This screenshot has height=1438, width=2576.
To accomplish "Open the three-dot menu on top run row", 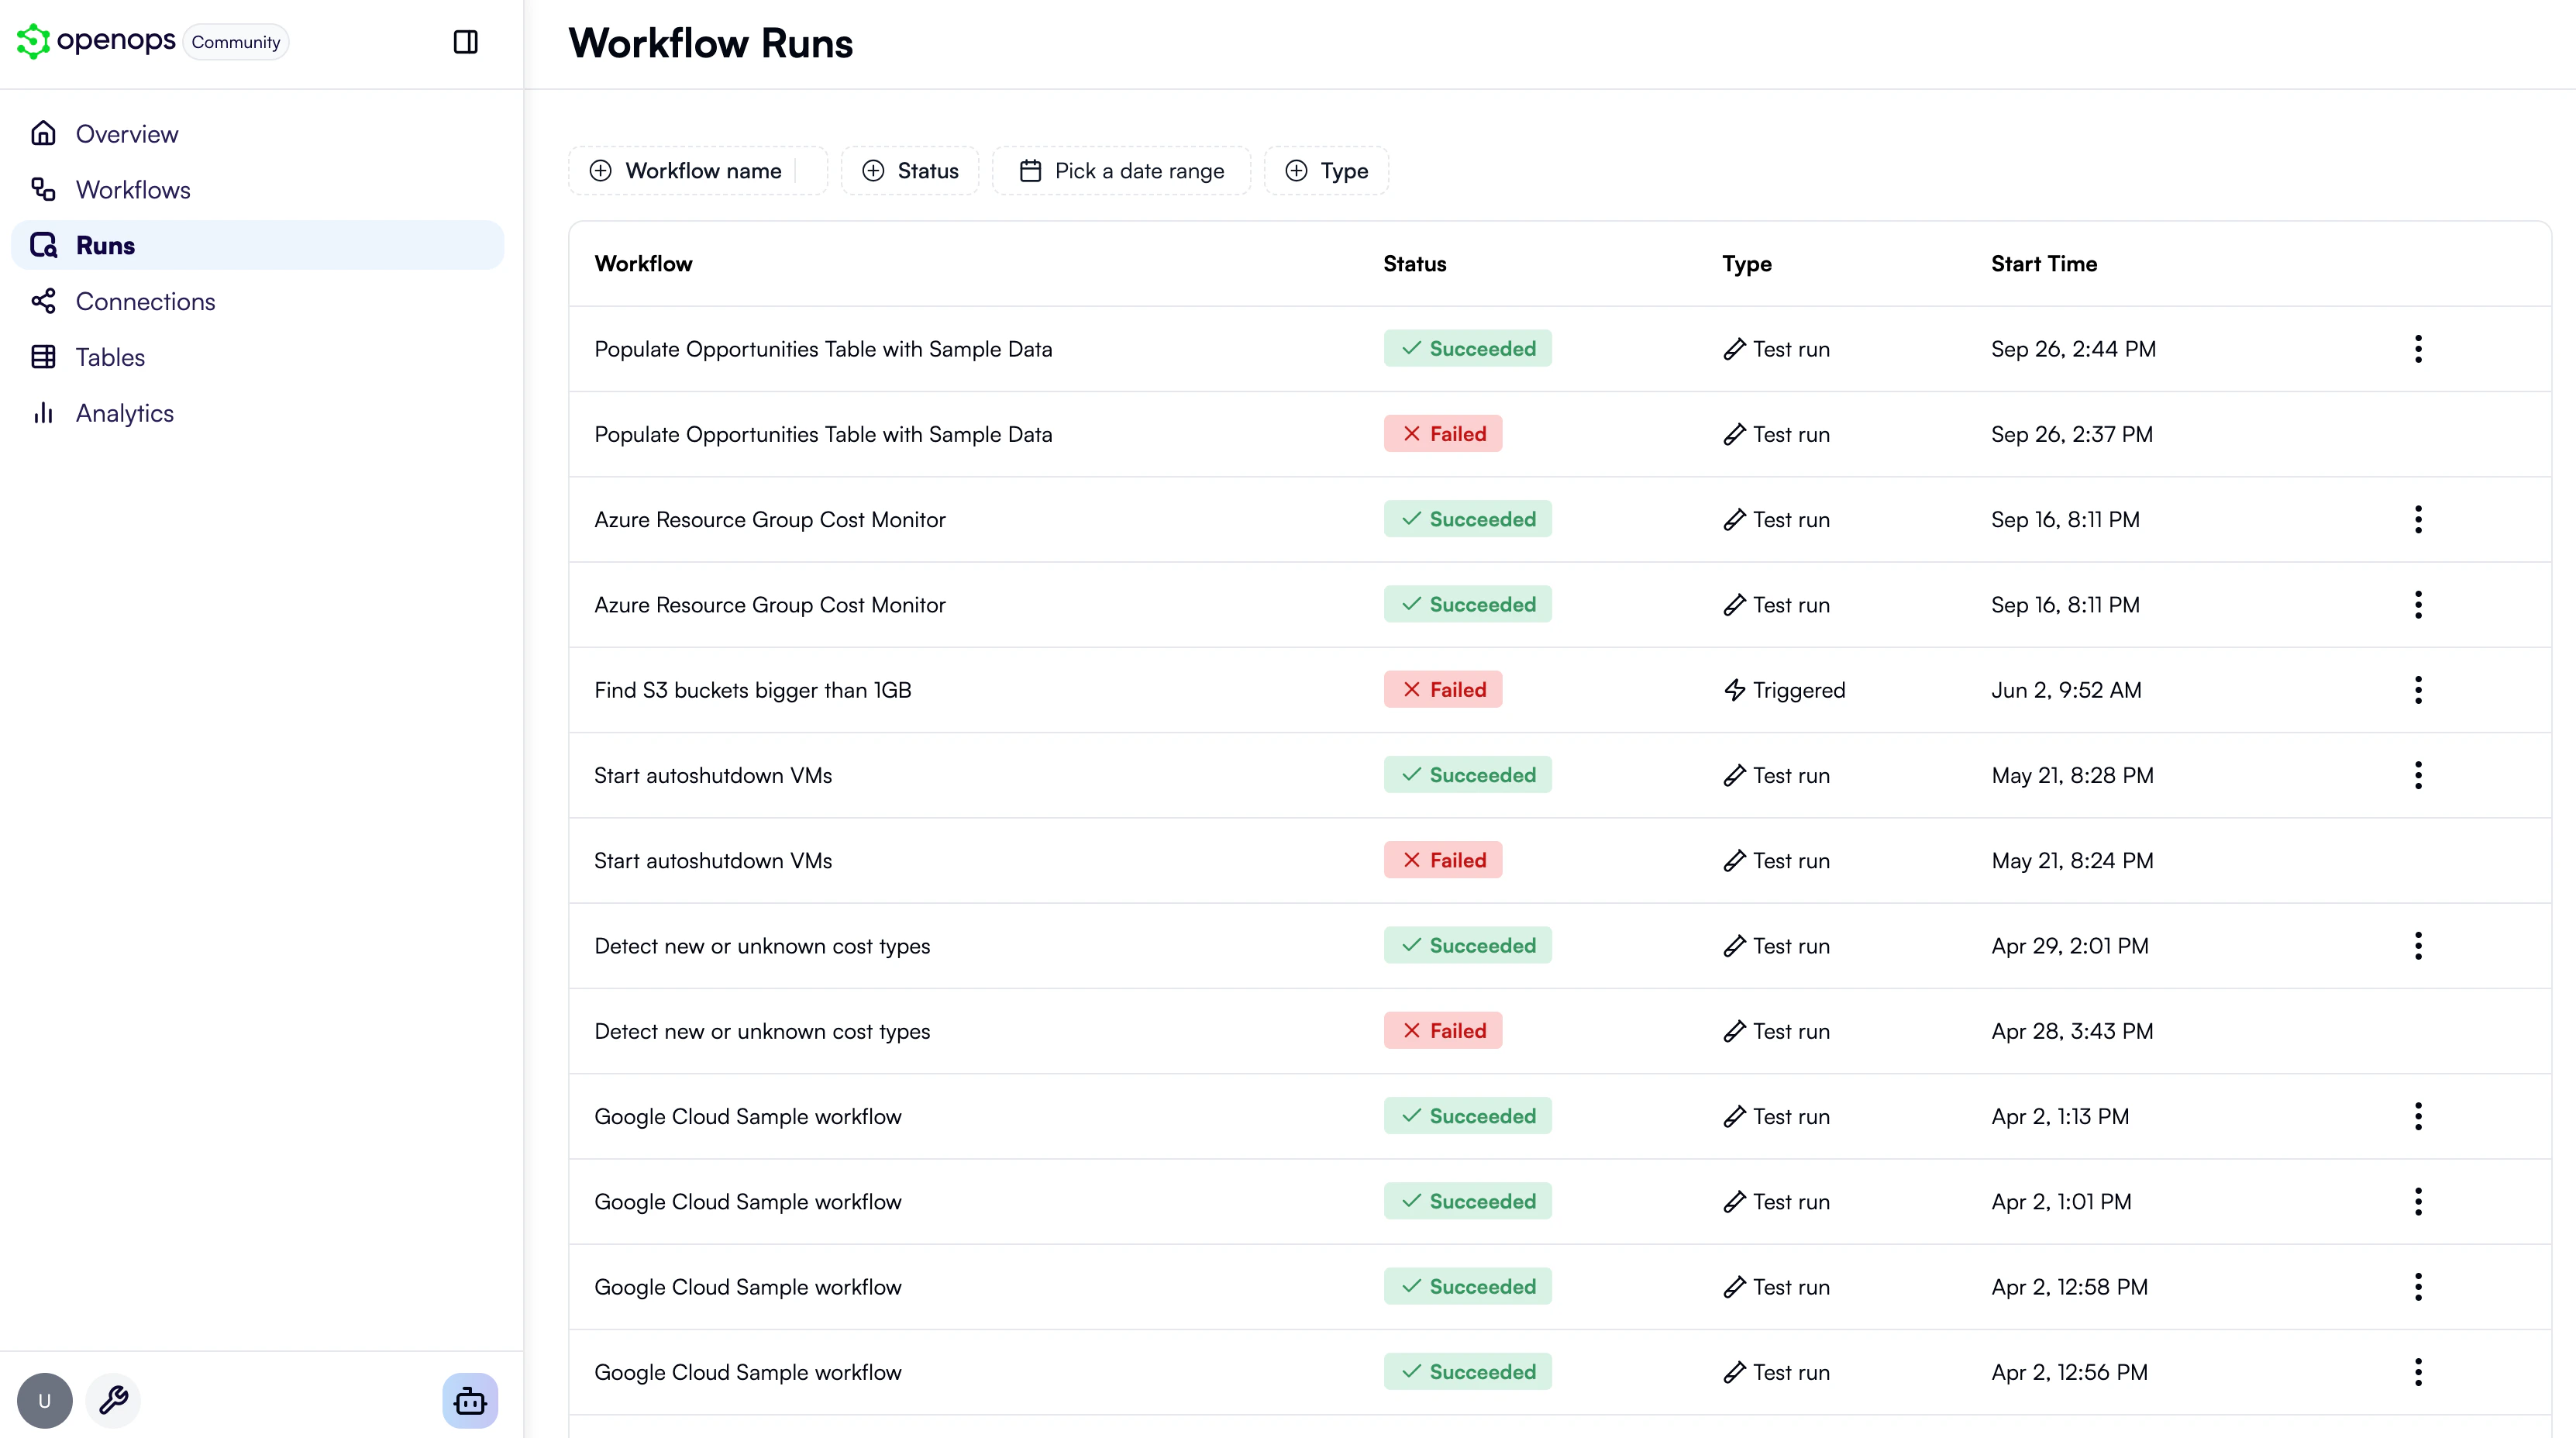I will tap(2419, 348).
